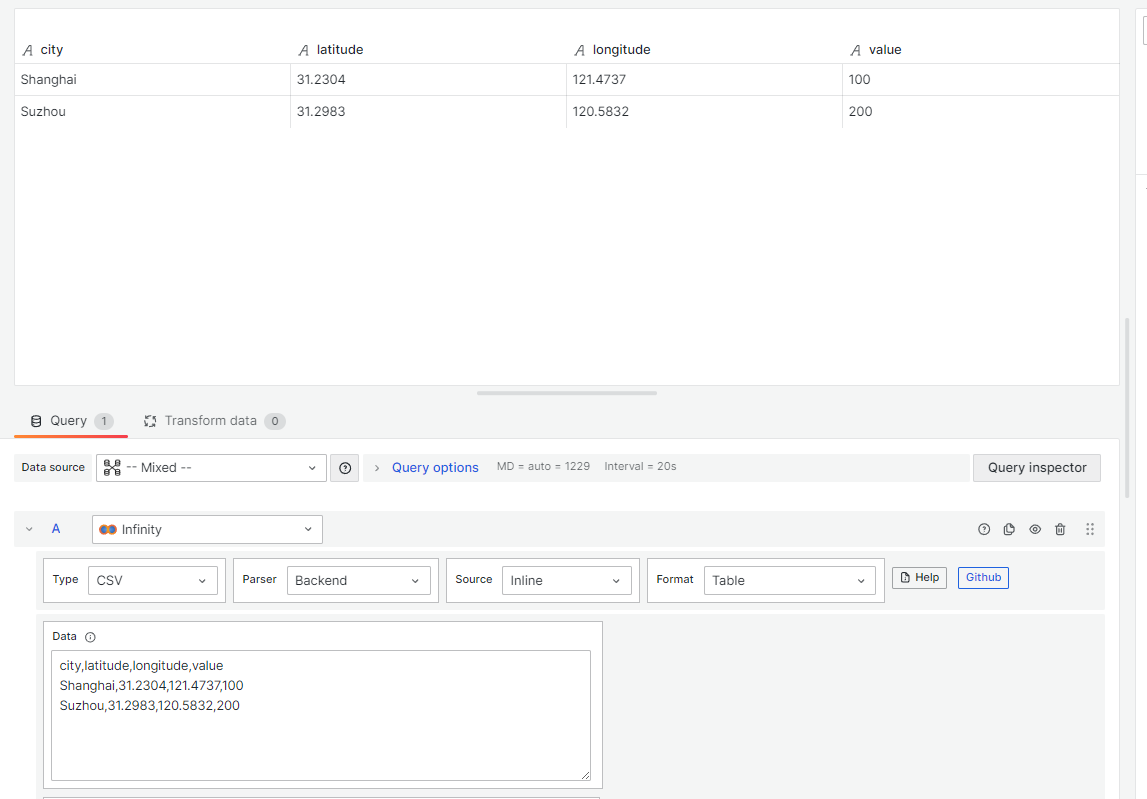Click the 121.4737 longitude cell
Viewport: 1147px width, 799px height.
pyautogui.click(x=704, y=80)
